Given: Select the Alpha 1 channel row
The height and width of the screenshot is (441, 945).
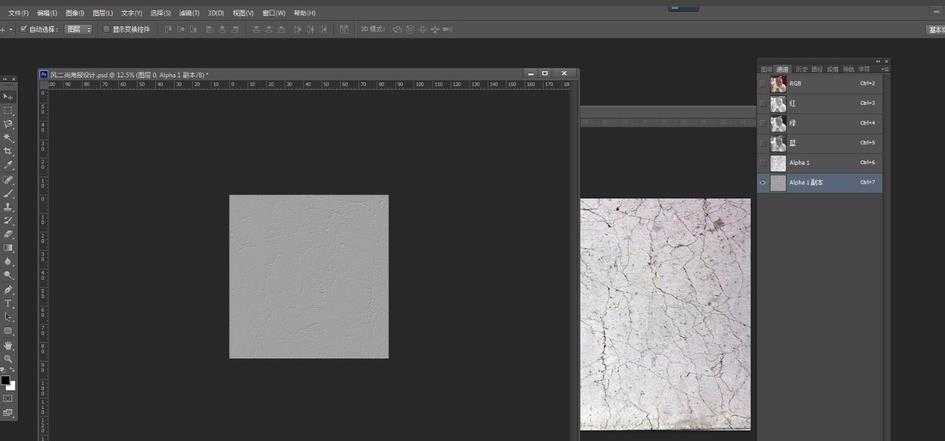Looking at the screenshot, I should tap(820, 163).
